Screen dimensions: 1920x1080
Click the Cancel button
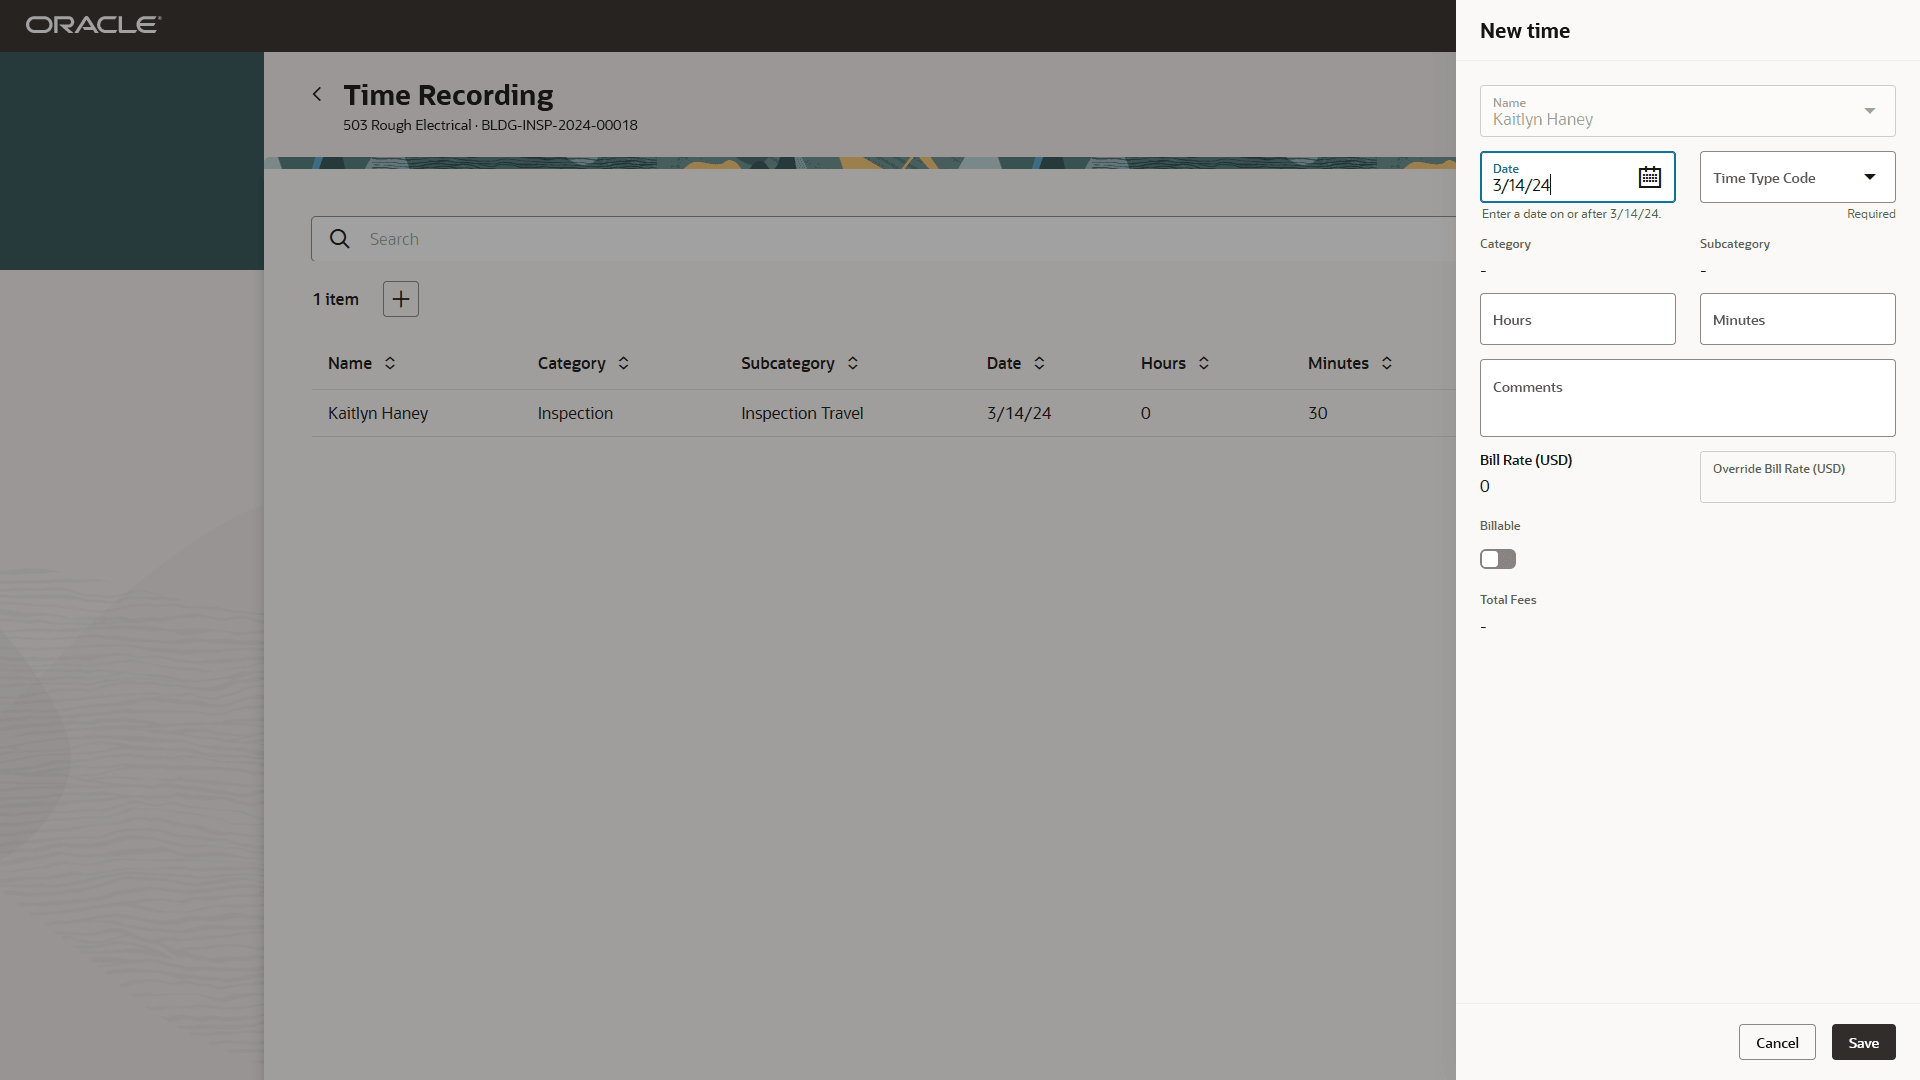(x=1777, y=1042)
